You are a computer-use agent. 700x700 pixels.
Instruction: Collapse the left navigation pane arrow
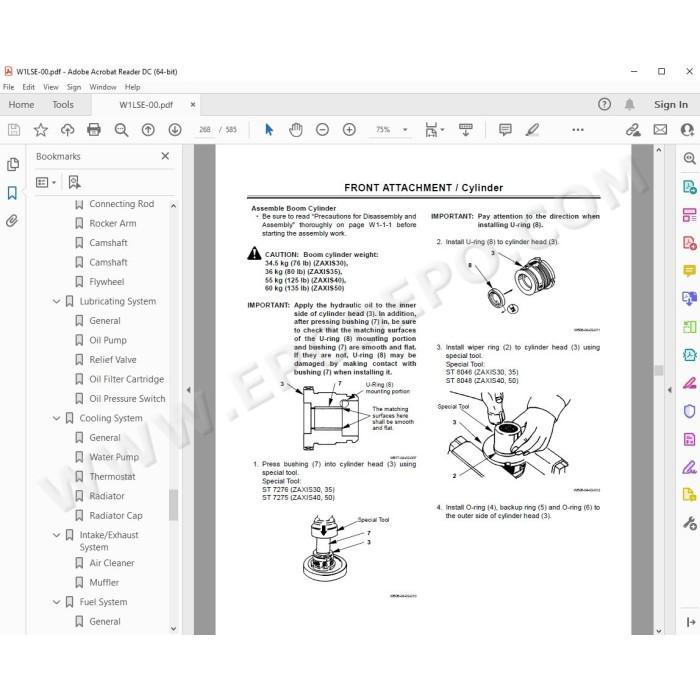[x=188, y=390]
